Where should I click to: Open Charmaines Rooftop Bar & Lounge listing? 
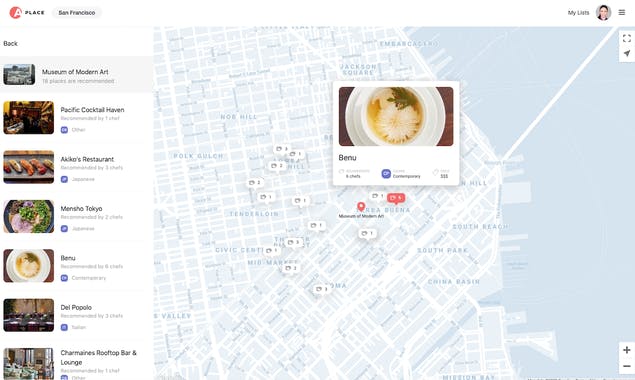coord(74,363)
